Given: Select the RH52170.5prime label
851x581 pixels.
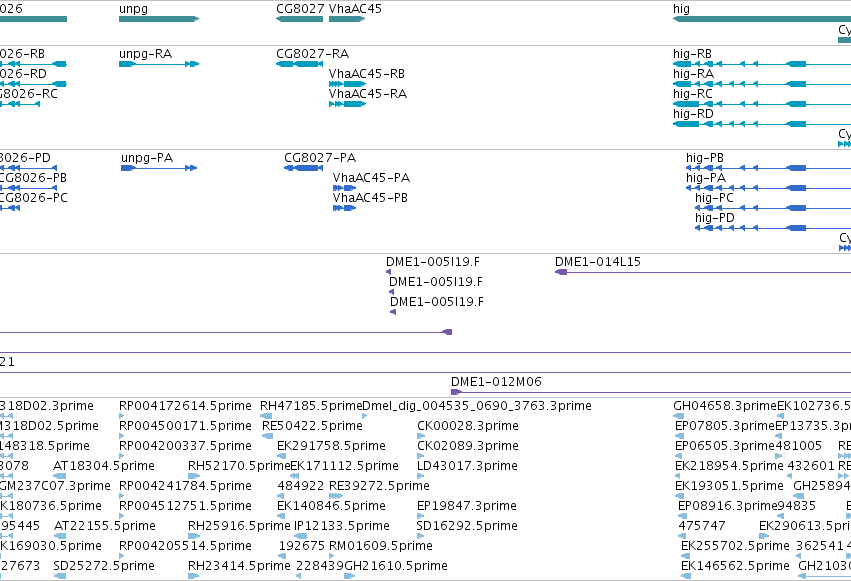Looking at the screenshot, I should pyautogui.click(x=239, y=466).
